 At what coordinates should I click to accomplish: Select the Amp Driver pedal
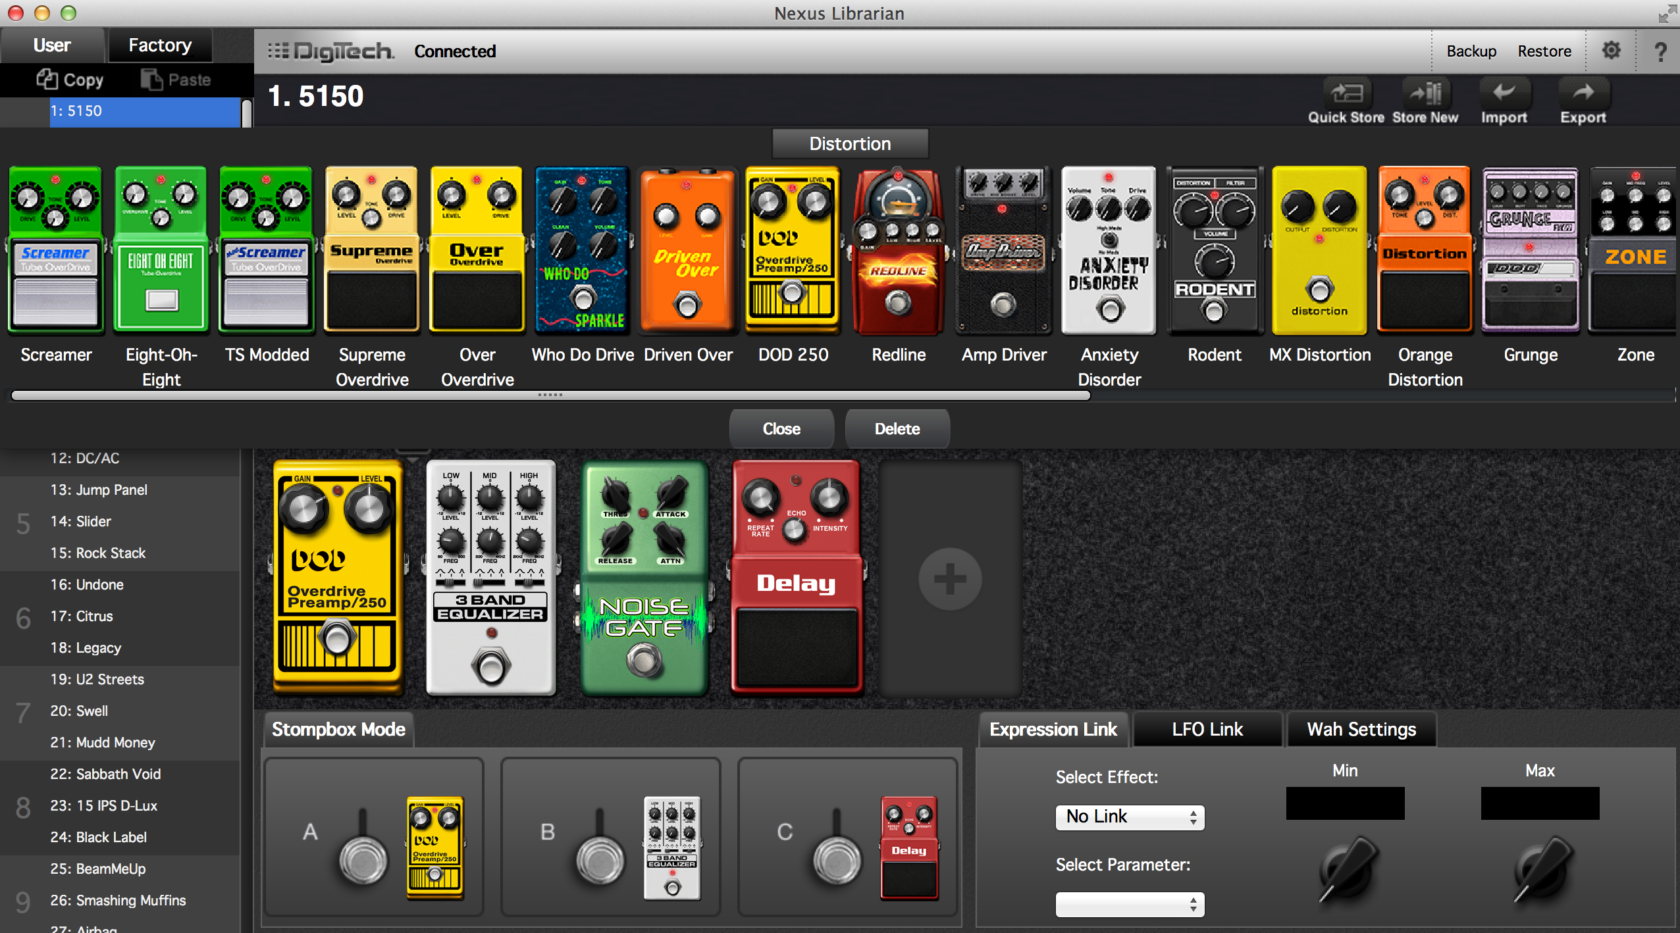(1004, 250)
